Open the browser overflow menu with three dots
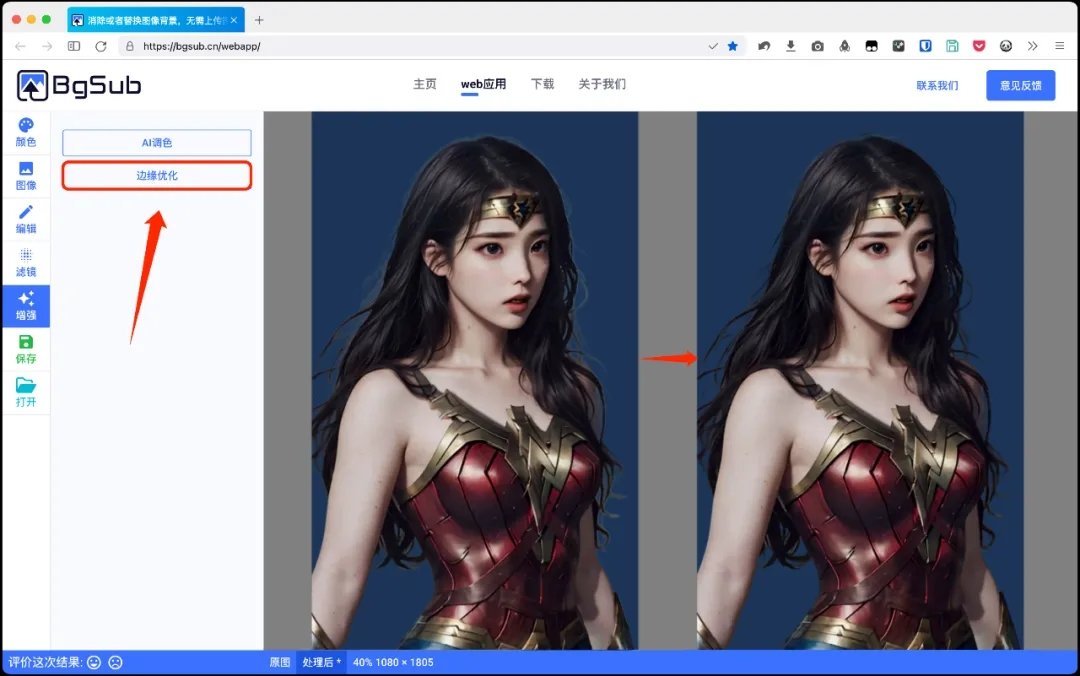 click(1059, 46)
